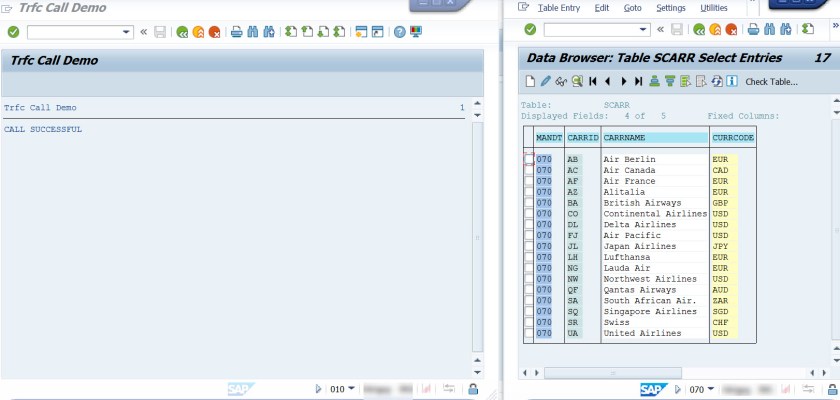The image size is (840, 400).
Task: Open the Utilities menu
Action: [714, 8]
